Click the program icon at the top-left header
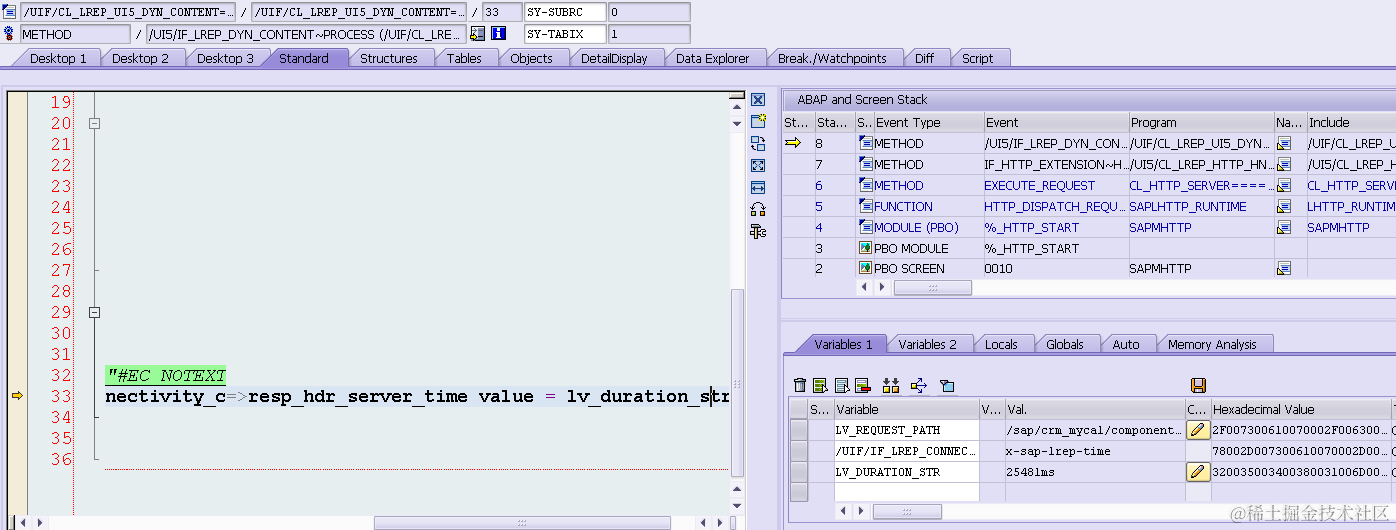 click(8, 12)
